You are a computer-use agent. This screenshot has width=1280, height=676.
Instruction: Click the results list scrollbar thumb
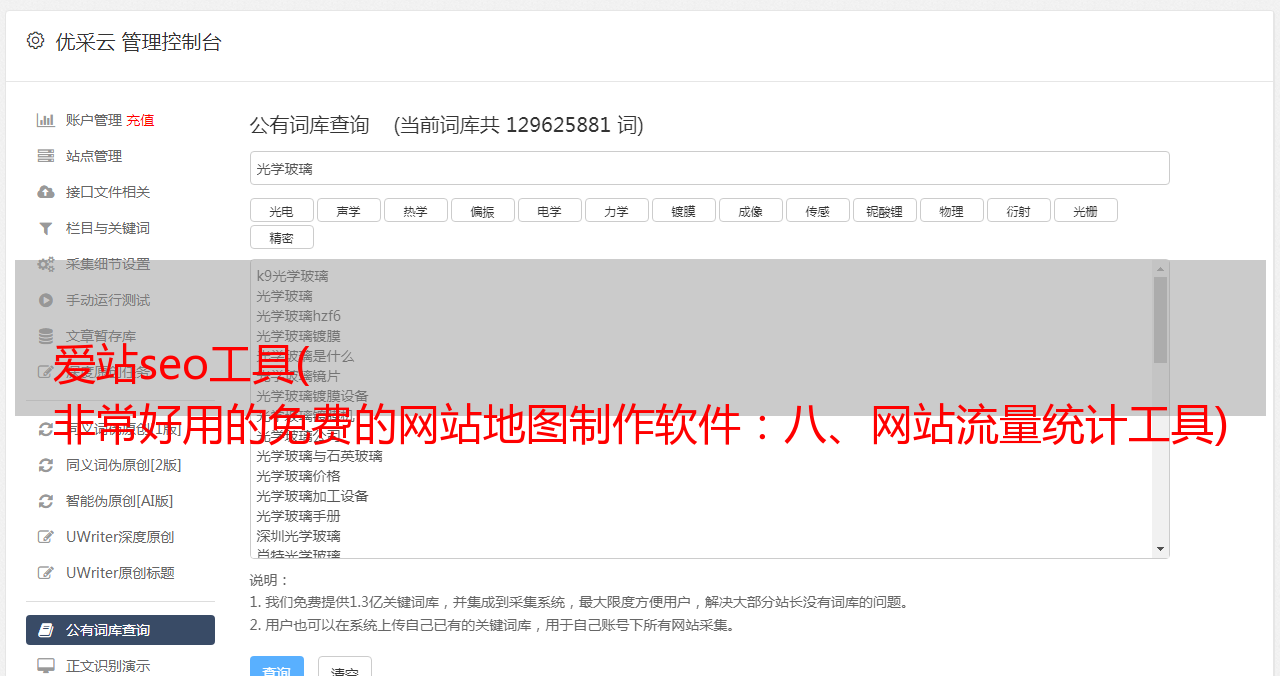(1160, 320)
